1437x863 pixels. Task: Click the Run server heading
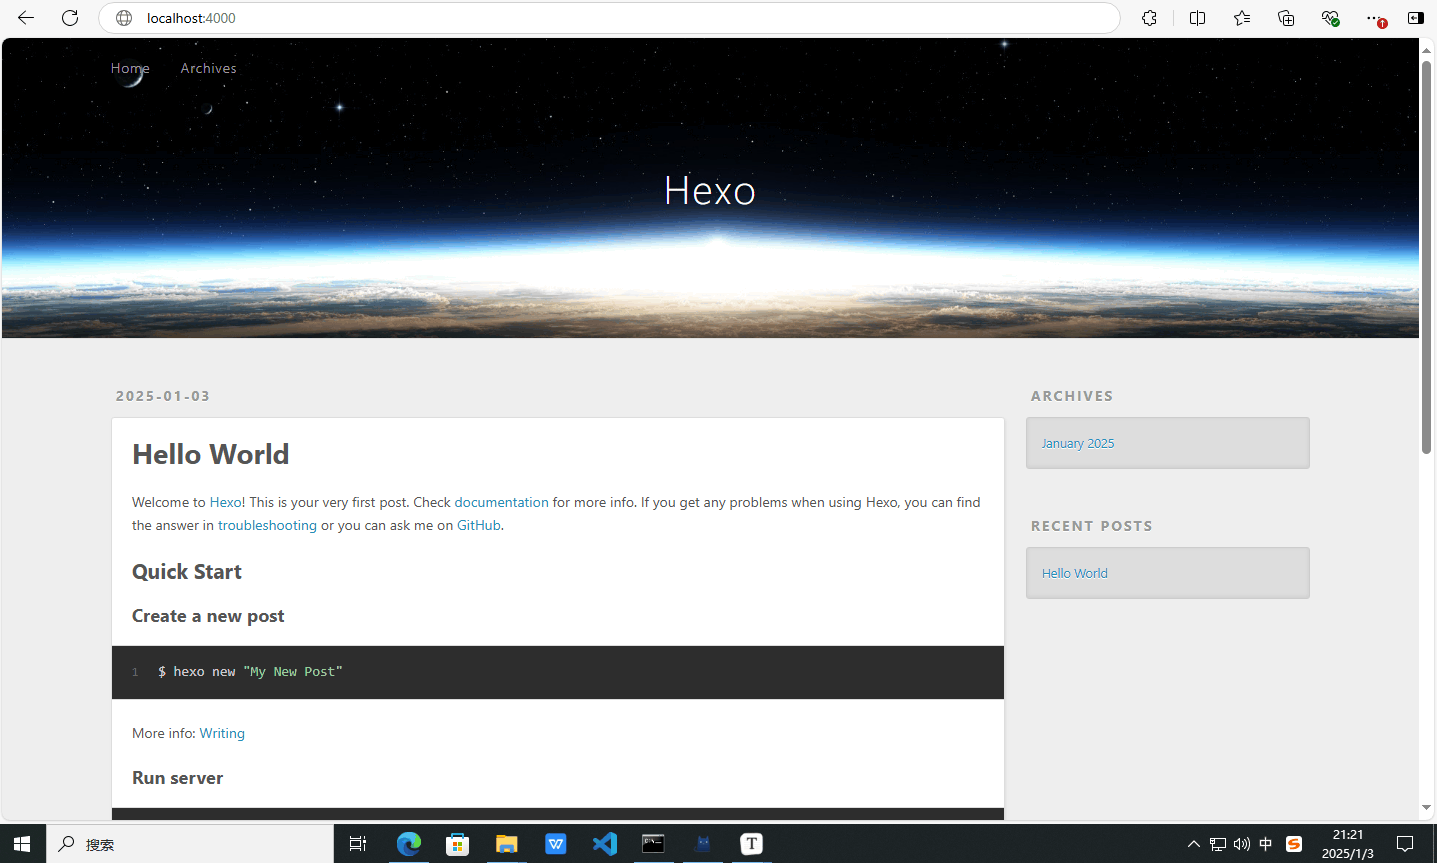point(177,778)
